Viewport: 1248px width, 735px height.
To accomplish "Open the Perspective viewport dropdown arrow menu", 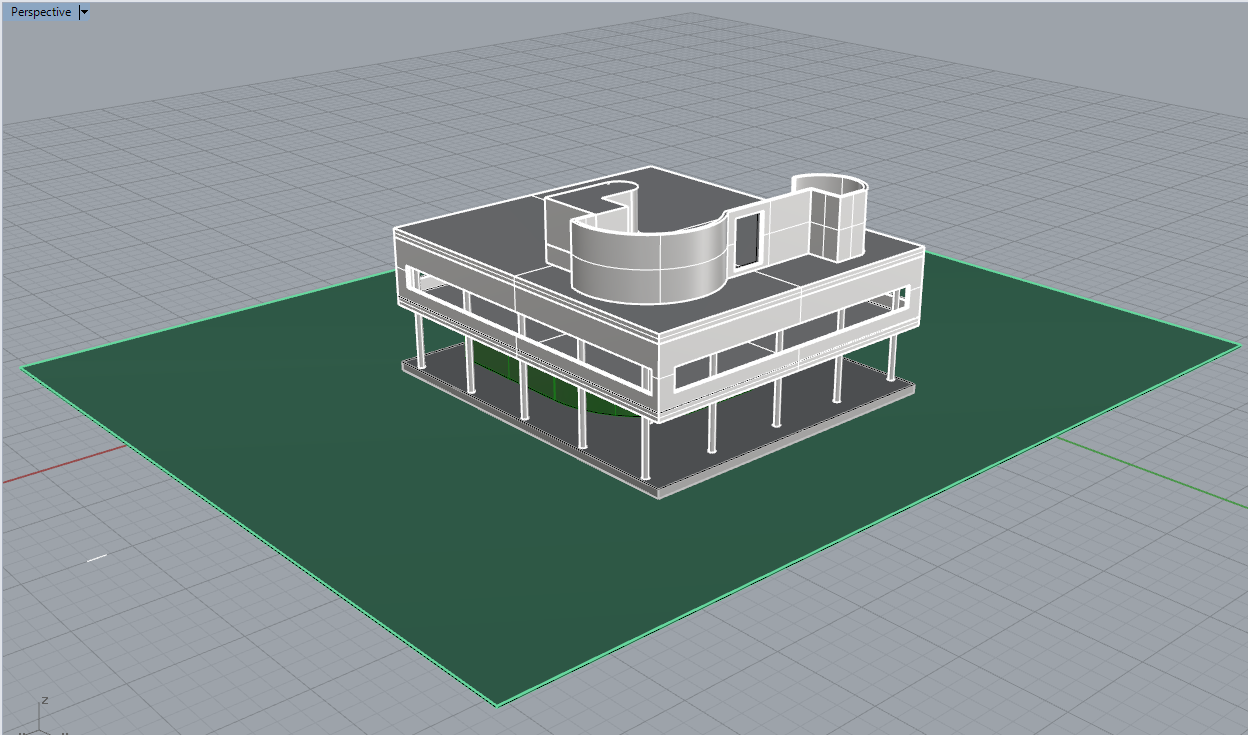I will coord(84,12).
